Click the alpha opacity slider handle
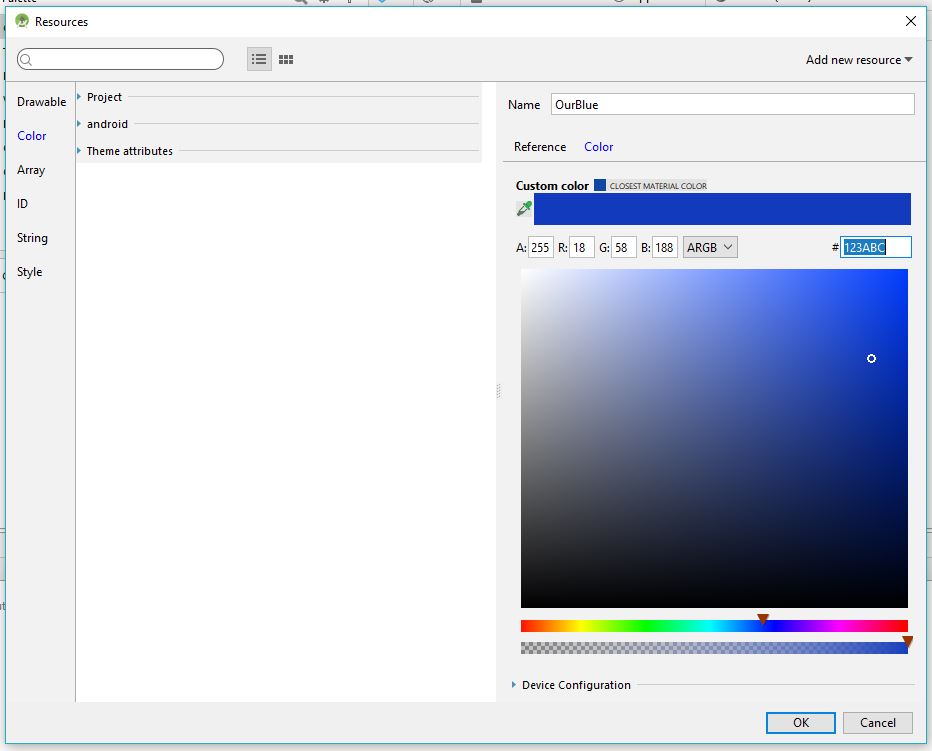The image size is (932, 751). tap(907, 641)
